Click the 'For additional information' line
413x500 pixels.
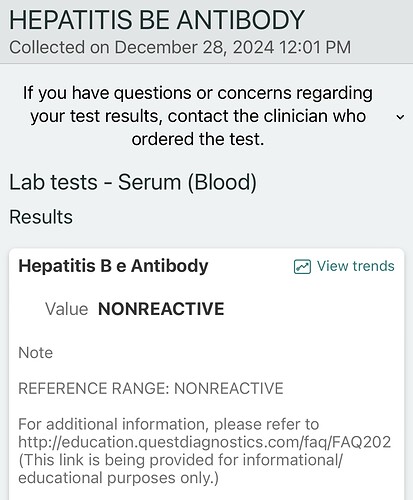[169, 425]
